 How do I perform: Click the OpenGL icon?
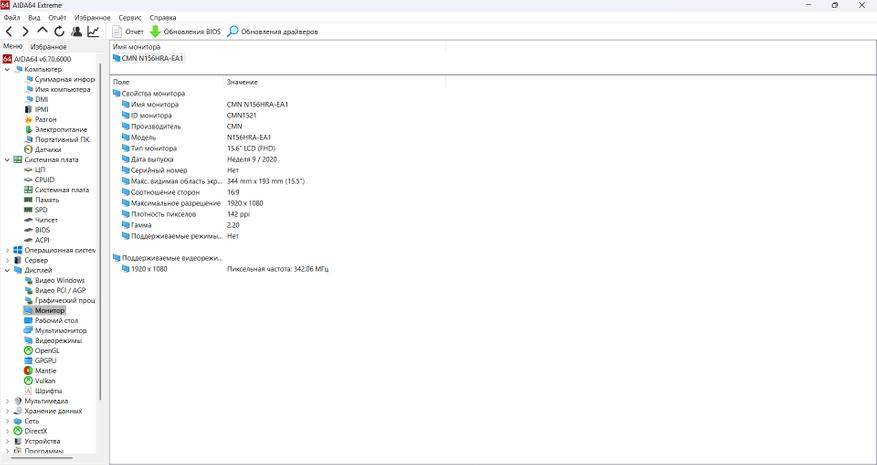[x=29, y=350]
